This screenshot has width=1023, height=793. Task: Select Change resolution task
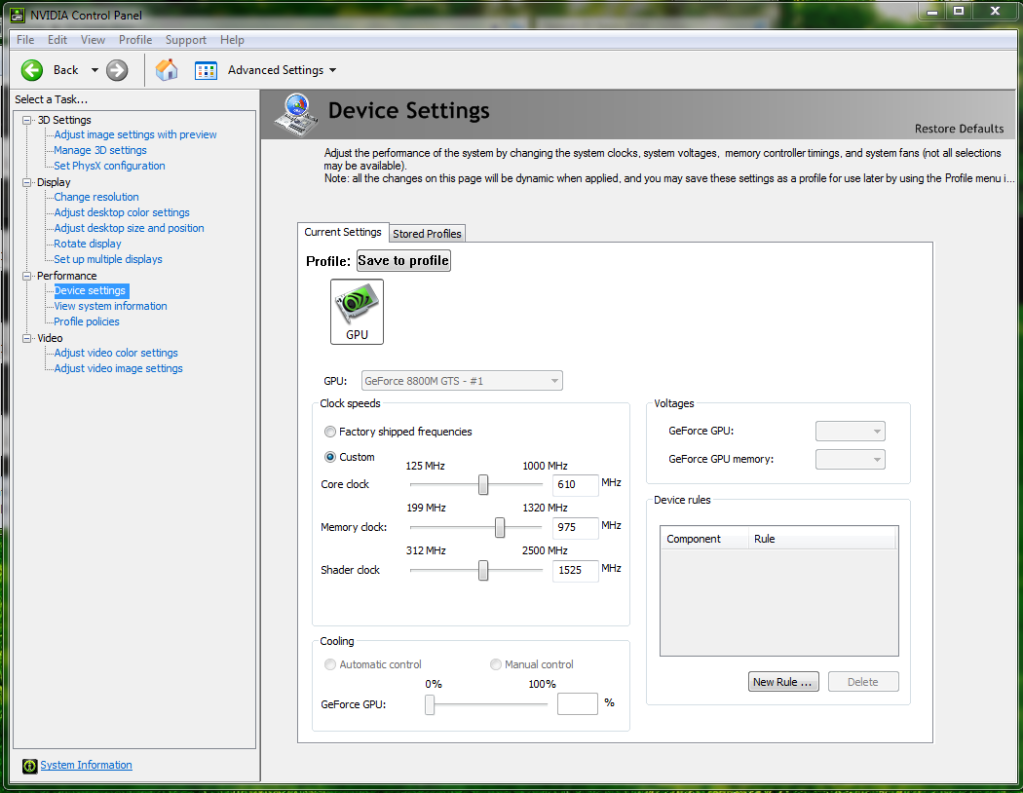click(x=96, y=197)
